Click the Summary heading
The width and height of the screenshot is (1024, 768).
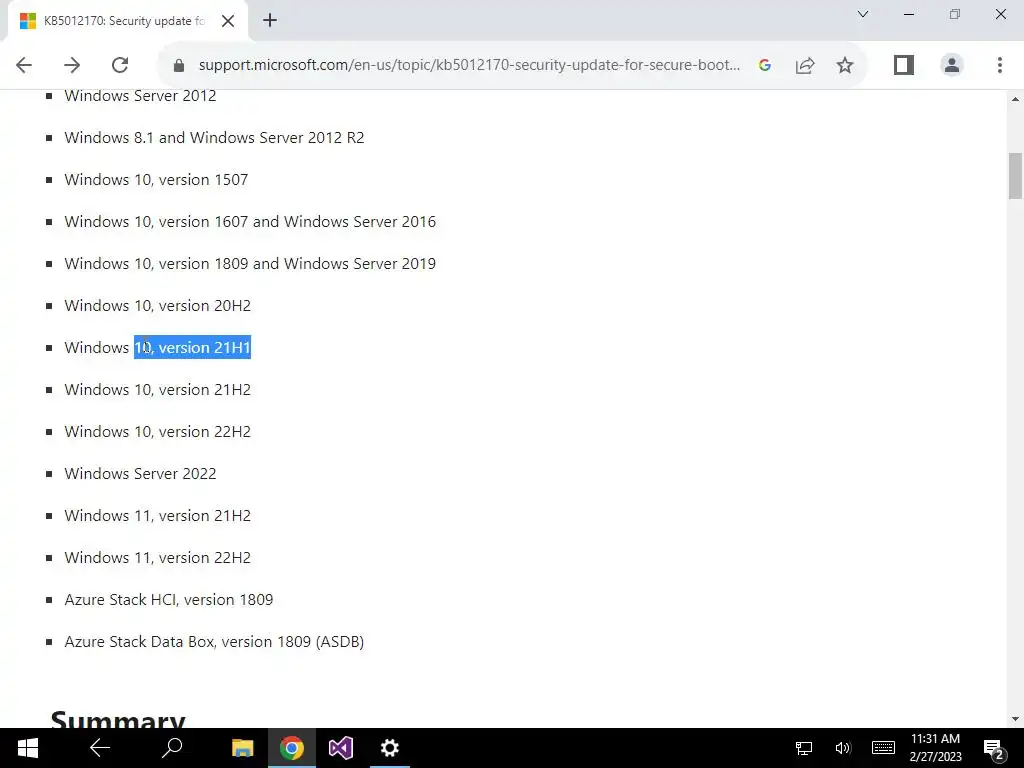point(118,718)
